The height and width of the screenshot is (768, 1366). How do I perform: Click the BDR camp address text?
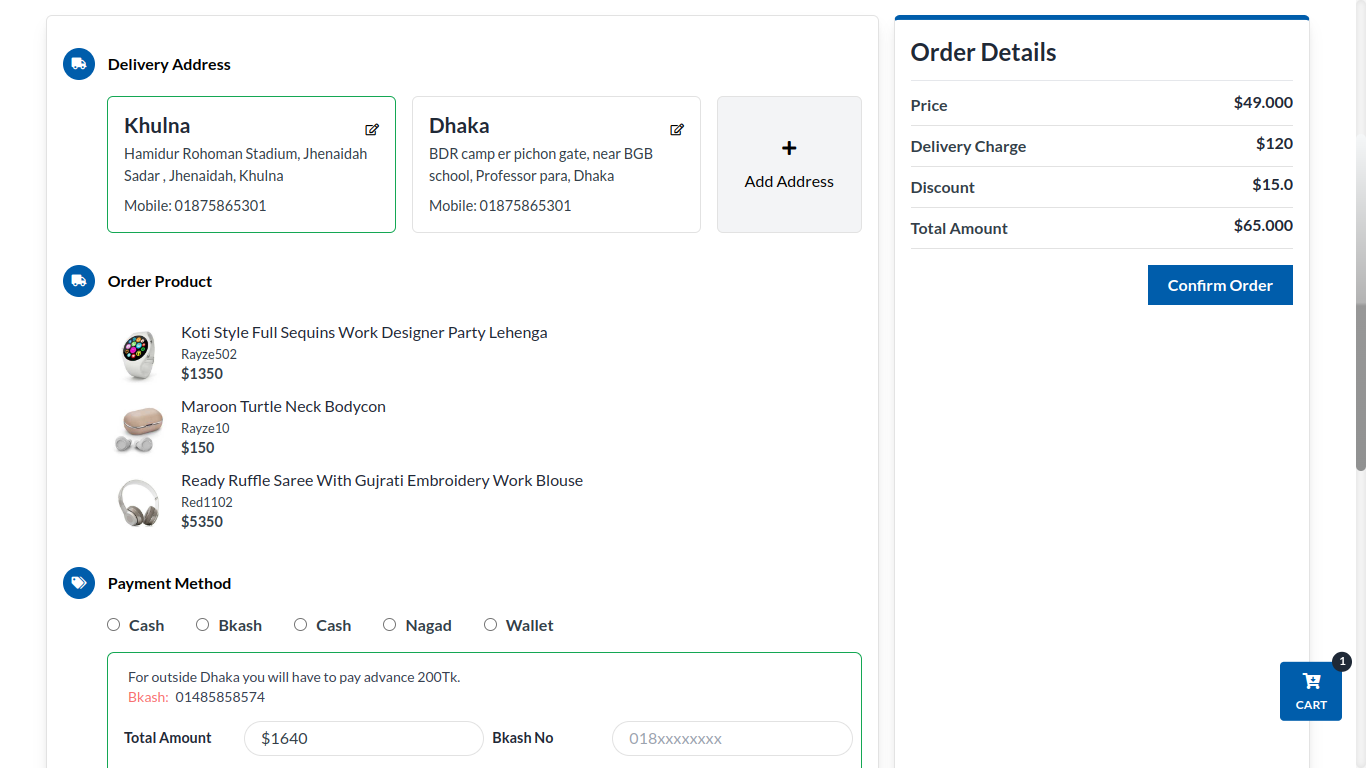[x=541, y=165]
